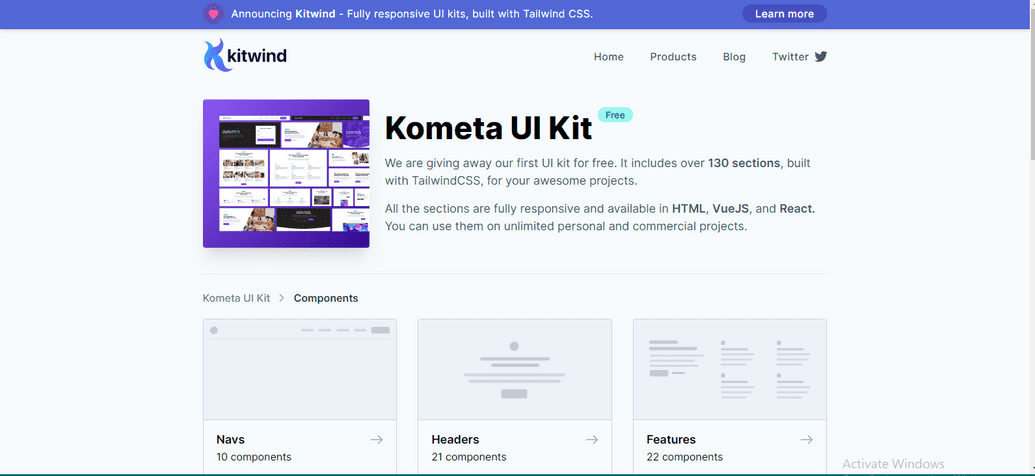1035x476 pixels.
Task: Go to the Blog page
Action: click(x=734, y=57)
